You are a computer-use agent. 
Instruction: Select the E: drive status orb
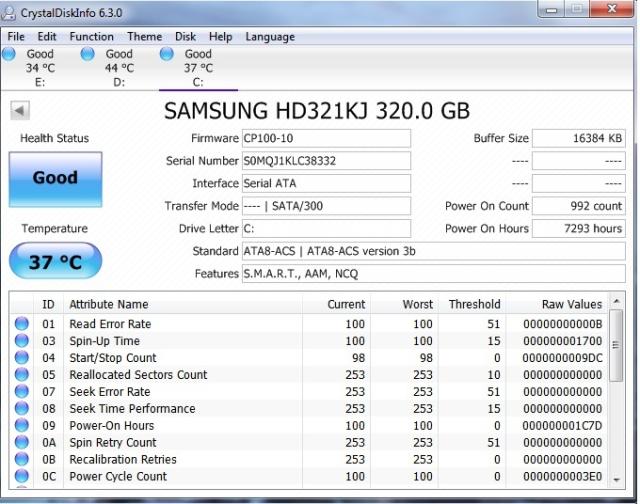click(x=9, y=54)
